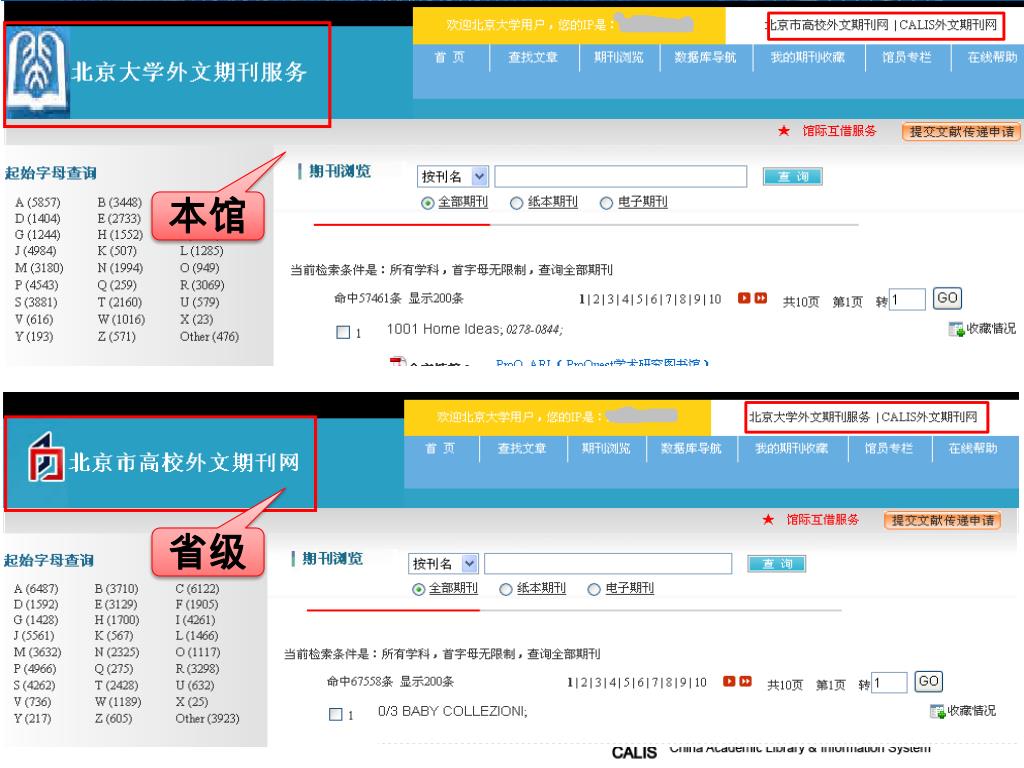1024x768 pixels.
Task: Browse journals starting with B (3448)
Action: [120, 202]
